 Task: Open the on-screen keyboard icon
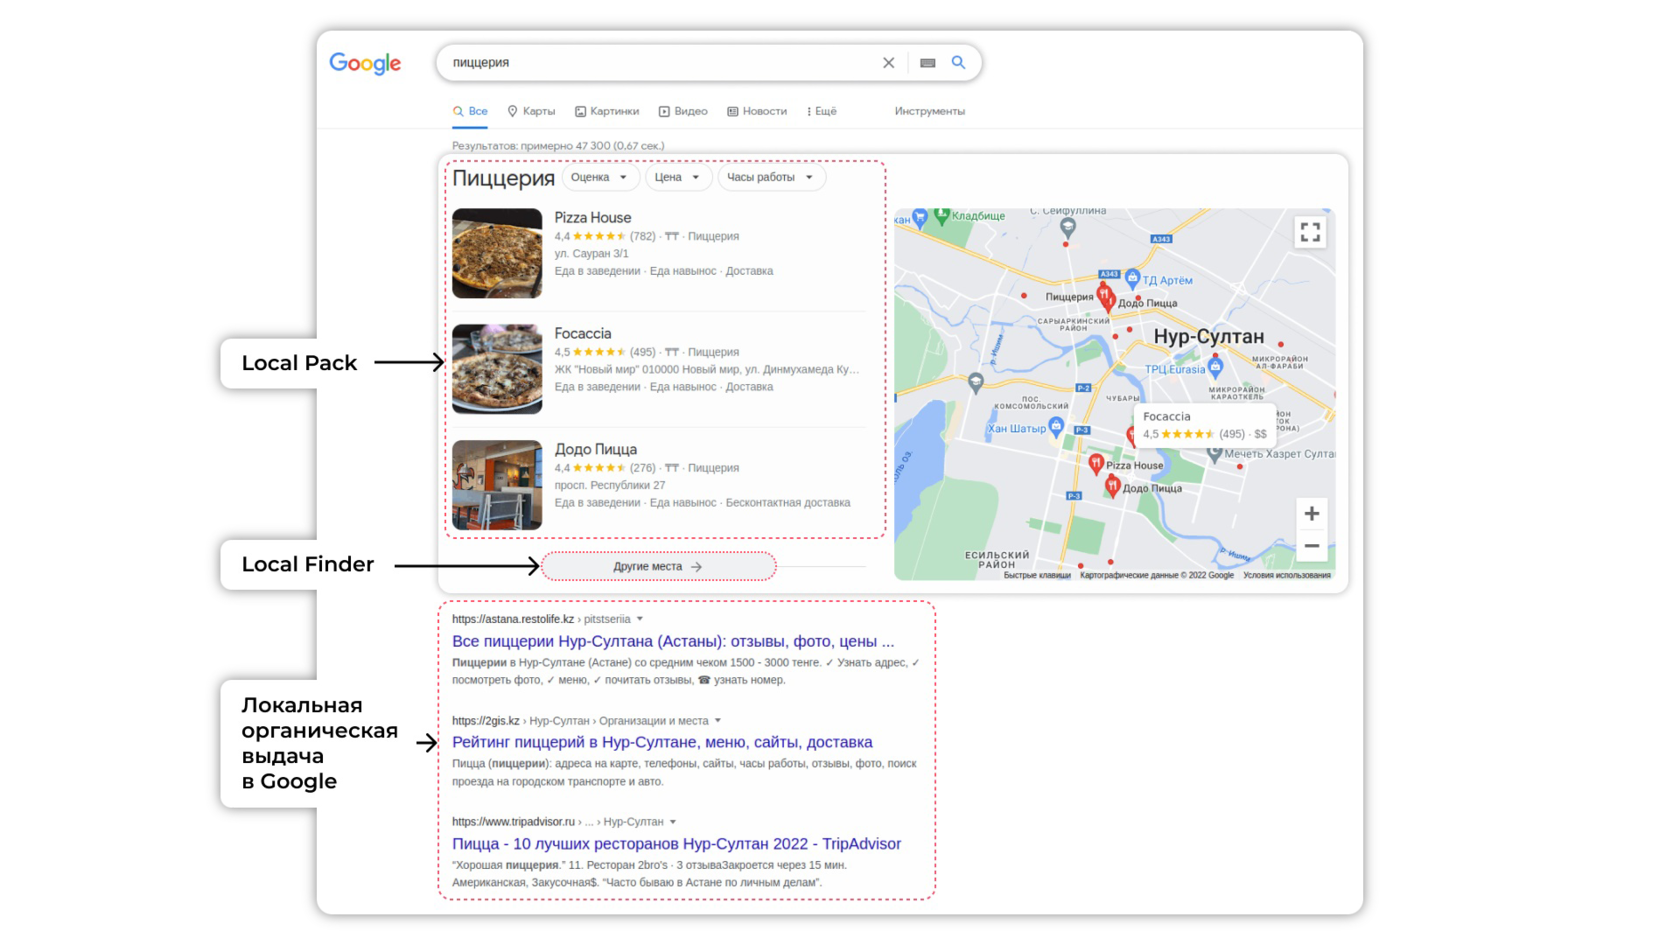(928, 63)
